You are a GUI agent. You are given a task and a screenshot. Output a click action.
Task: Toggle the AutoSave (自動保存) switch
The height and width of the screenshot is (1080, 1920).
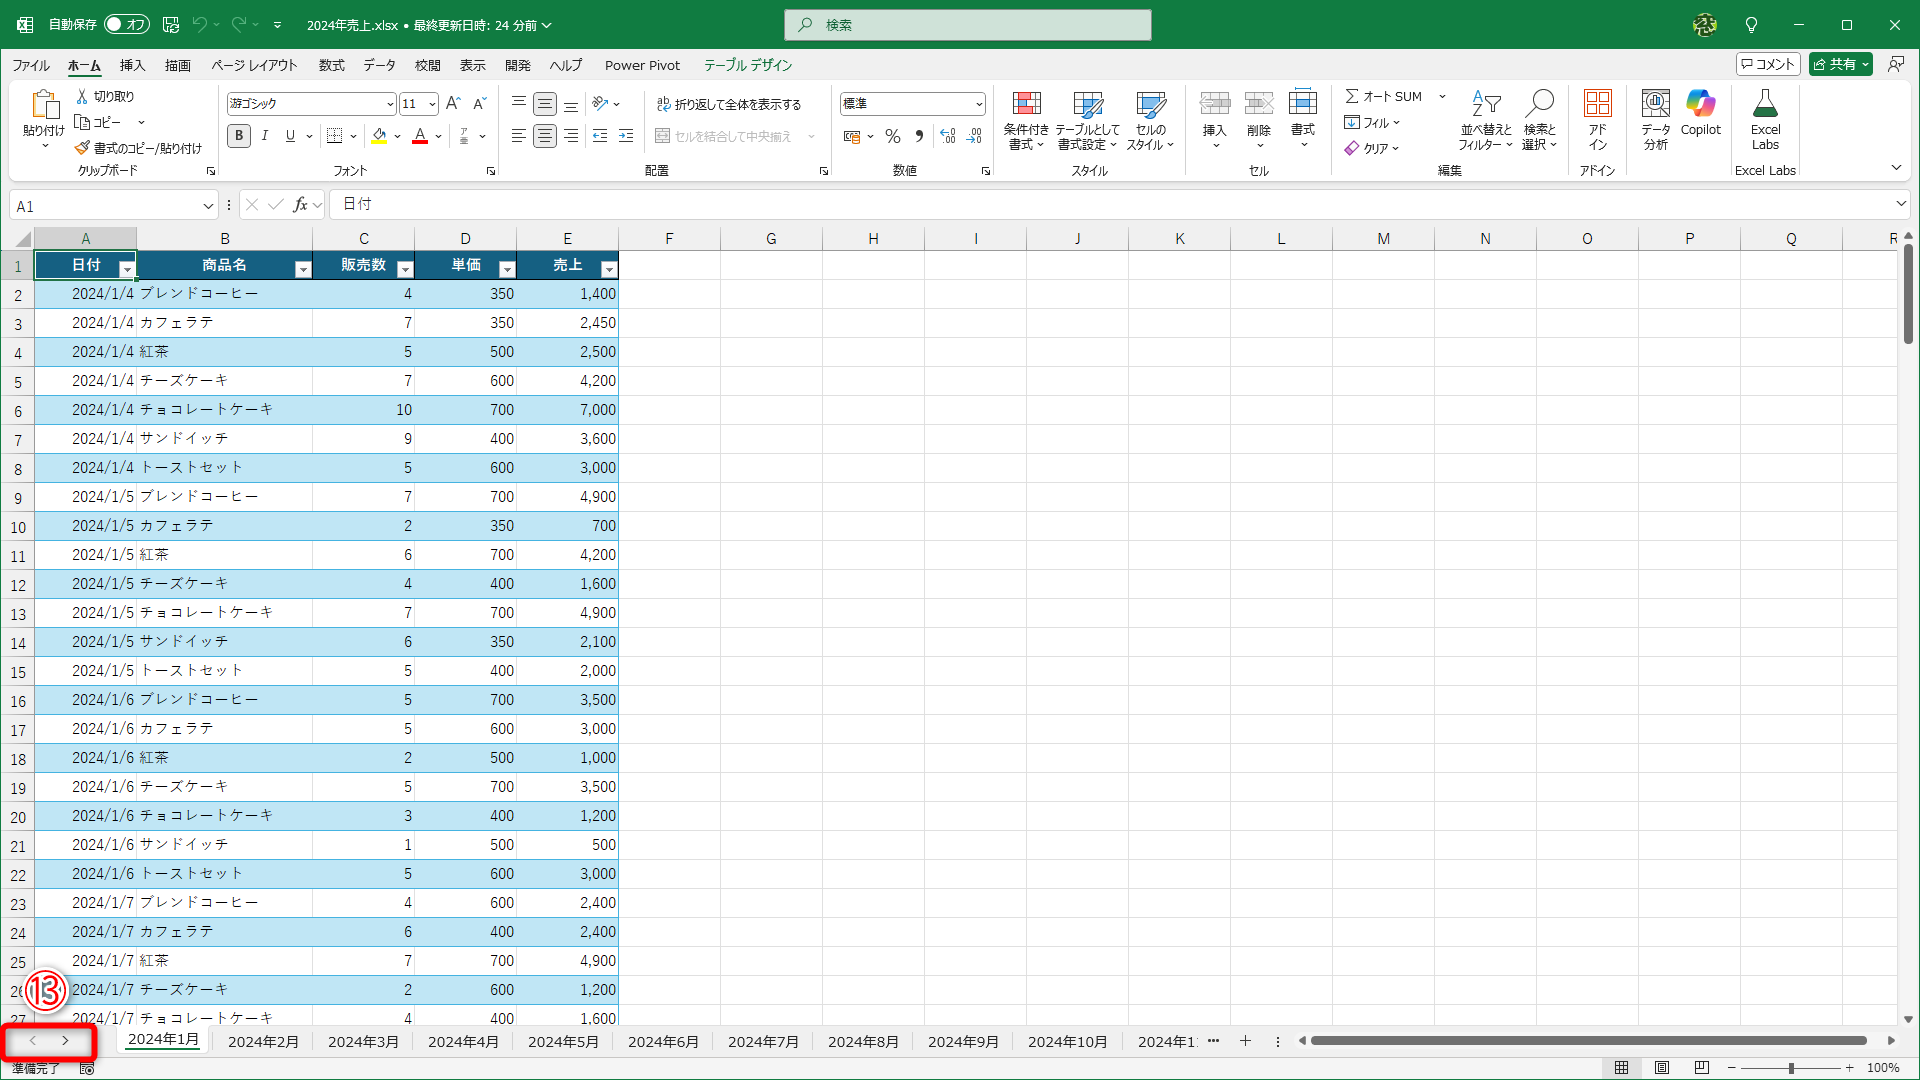(x=126, y=24)
